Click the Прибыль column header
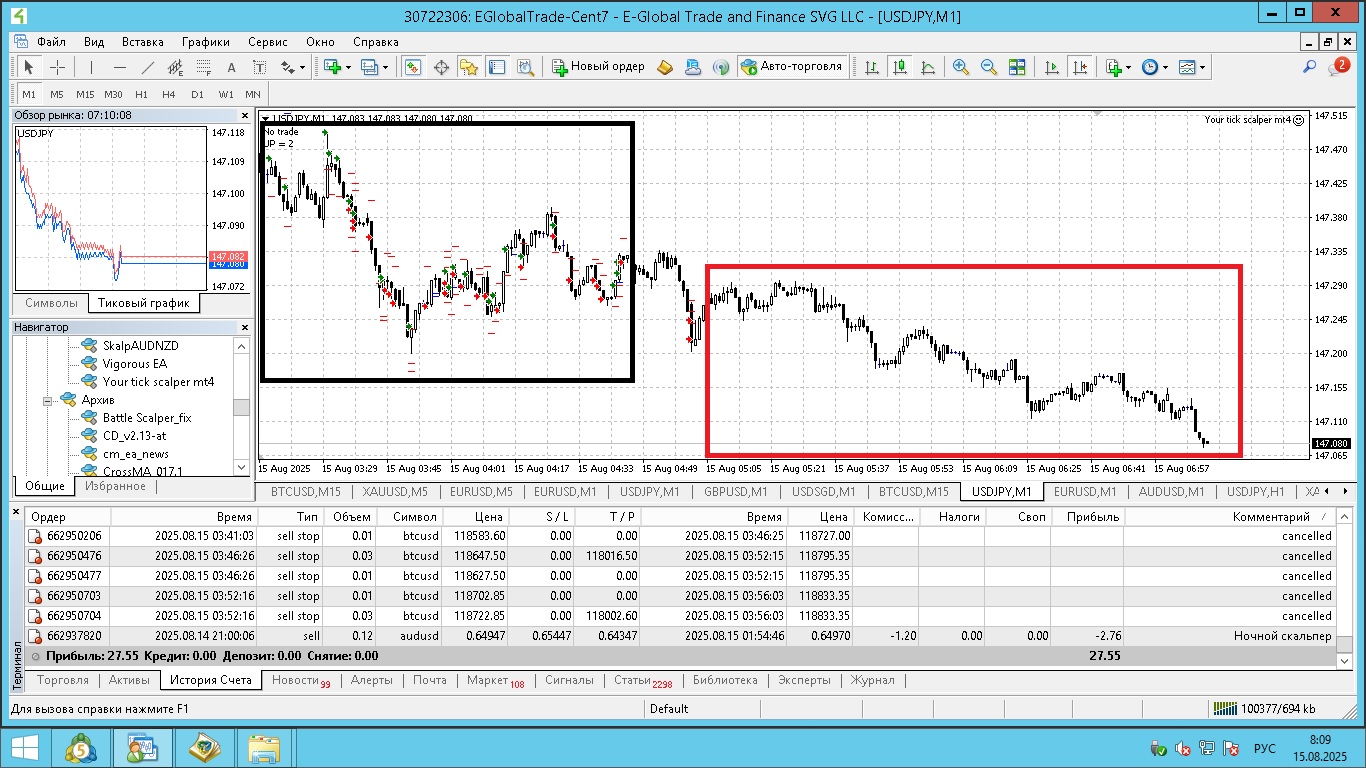The height and width of the screenshot is (768, 1366). pyautogui.click(x=1092, y=517)
